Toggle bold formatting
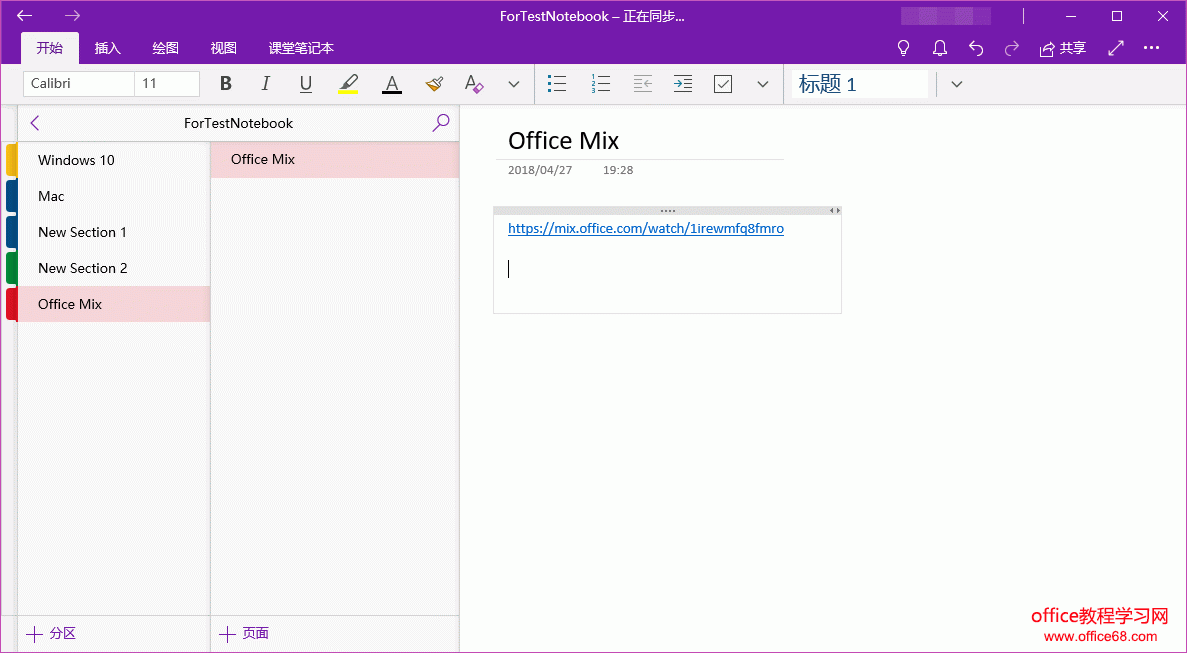The height and width of the screenshot is (653, 1187). [225, 84]
